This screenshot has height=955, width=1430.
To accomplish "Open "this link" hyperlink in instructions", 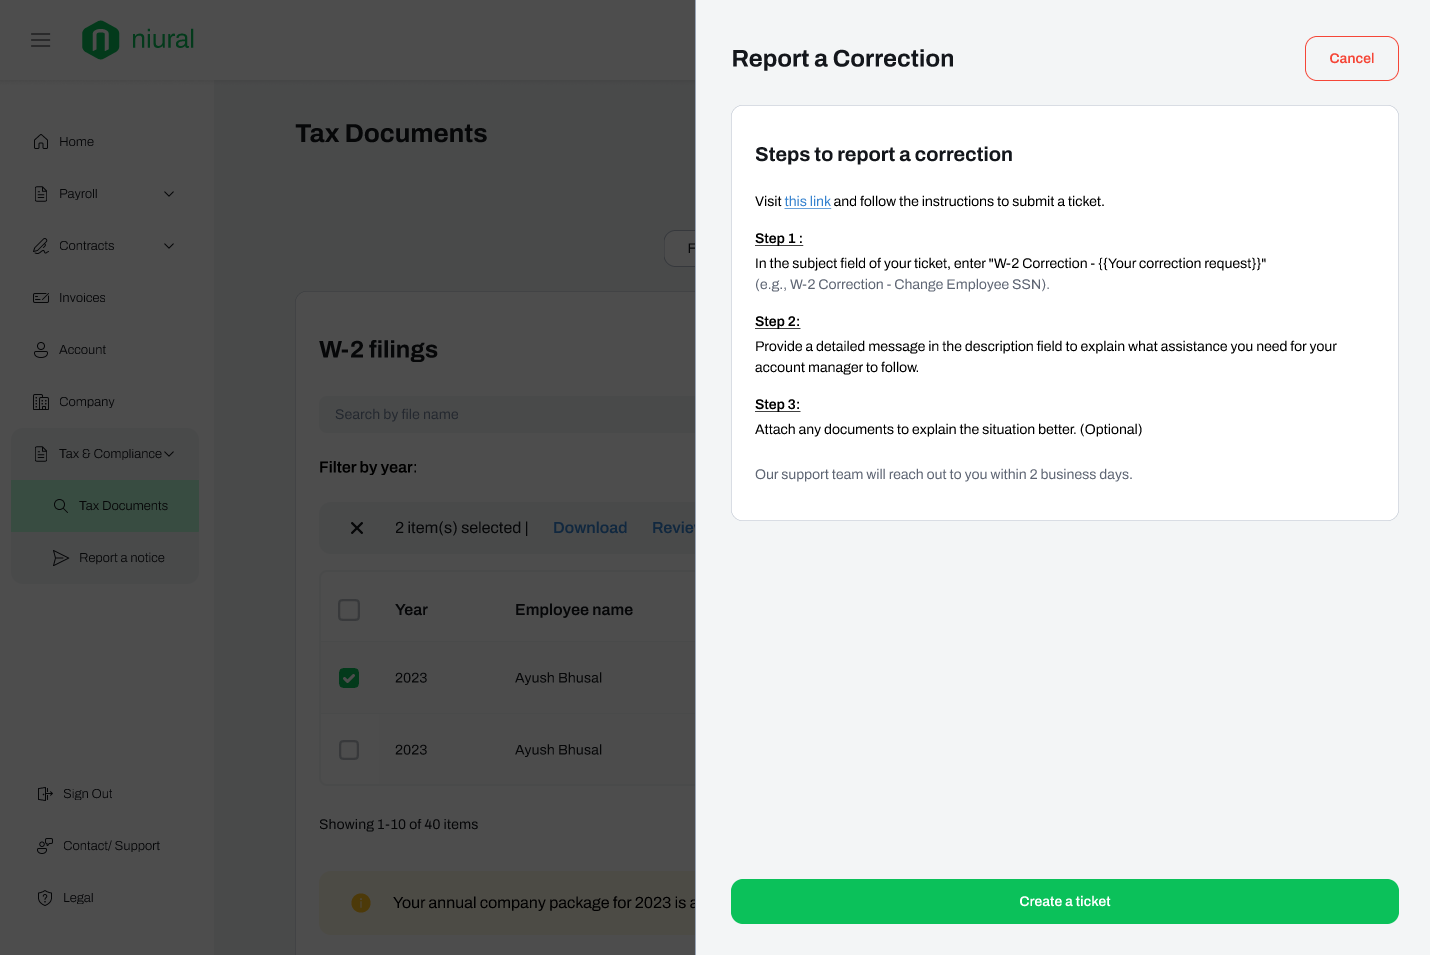I will coord(807,202).
